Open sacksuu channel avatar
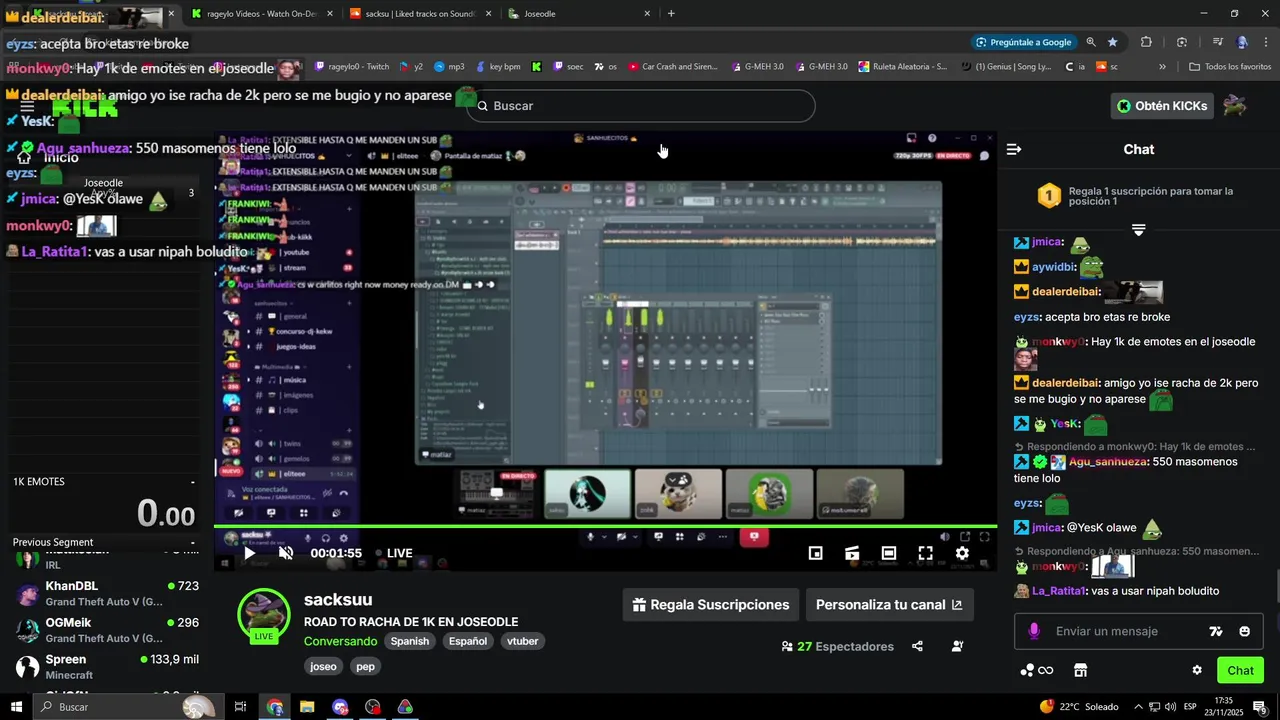This screenshot has height=720, width=1280. click(264, 614)
